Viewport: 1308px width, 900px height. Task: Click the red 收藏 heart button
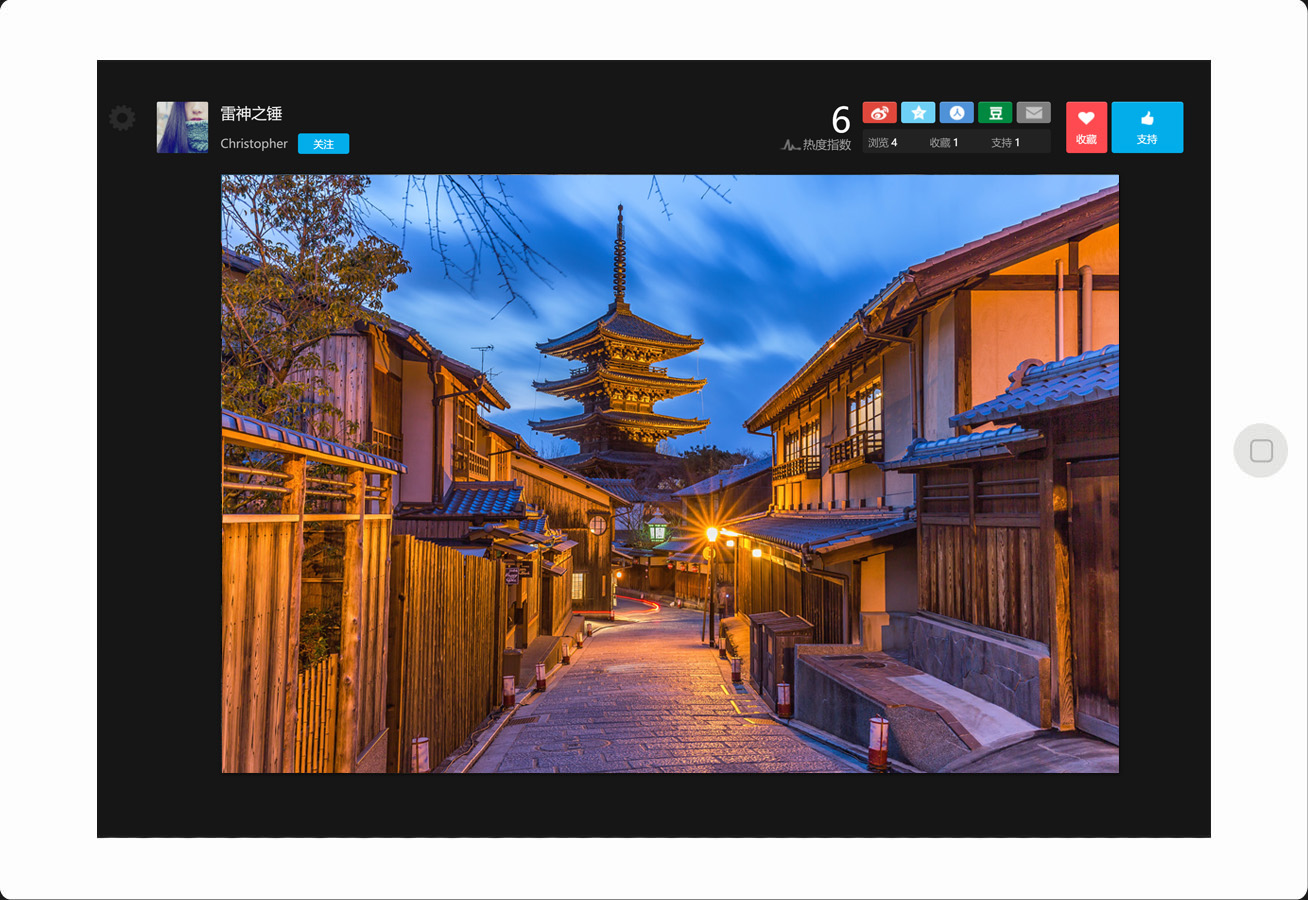click(x=1086, y=127)
